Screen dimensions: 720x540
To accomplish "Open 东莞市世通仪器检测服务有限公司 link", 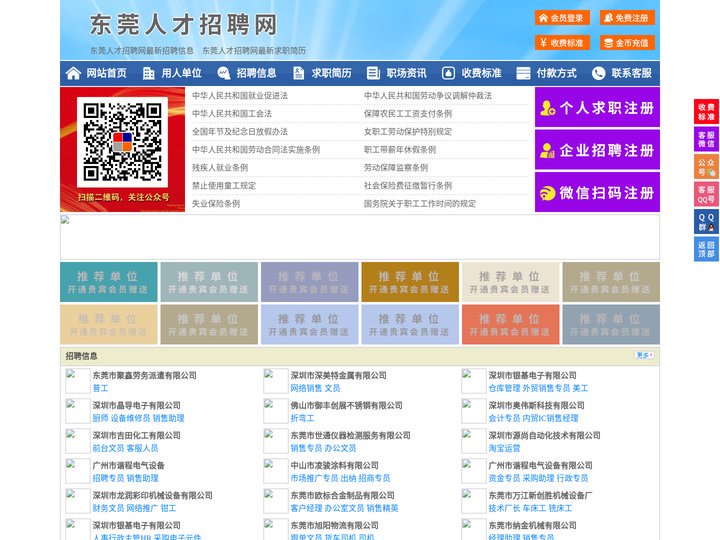I will coord(351,435).
